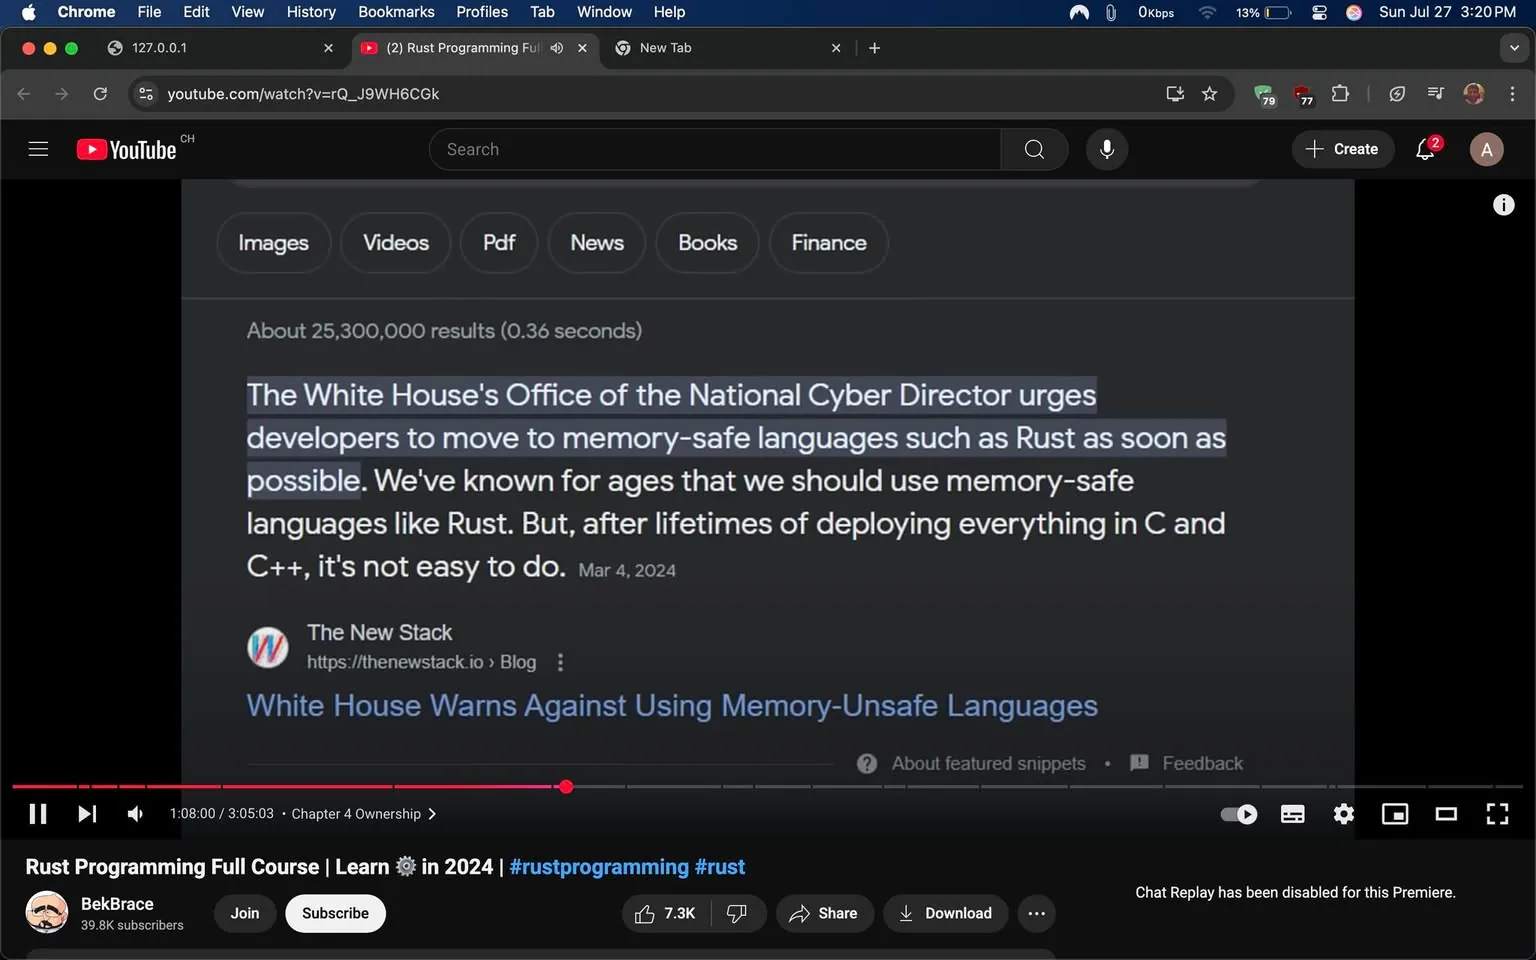Image resolution: width=1536 pixels, height=960 pixels.
Task: Open the Chrome tab search dropdown
Action: pos(1514,48)
